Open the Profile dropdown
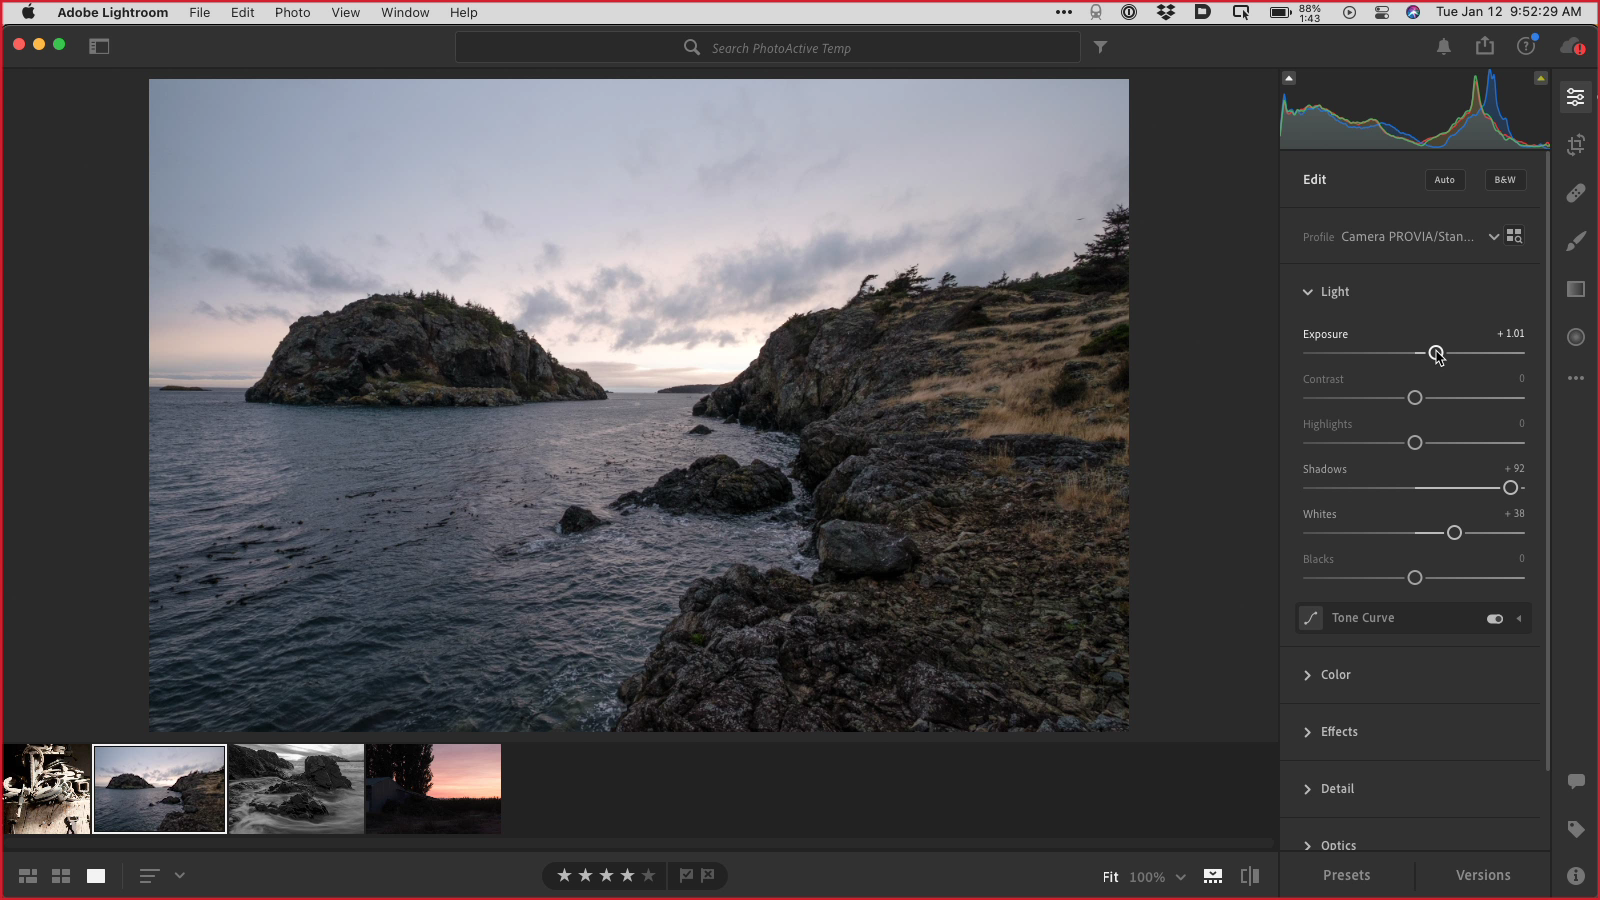1600x900 pixels. (x=1493, y=237)
